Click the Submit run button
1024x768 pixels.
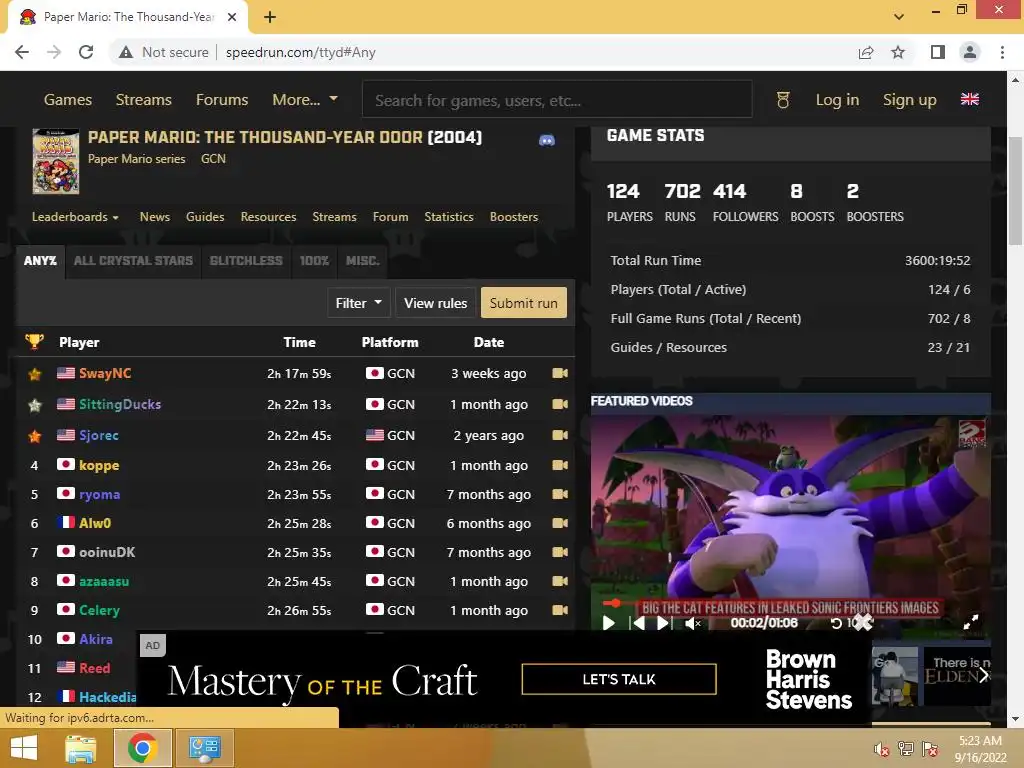524,303
